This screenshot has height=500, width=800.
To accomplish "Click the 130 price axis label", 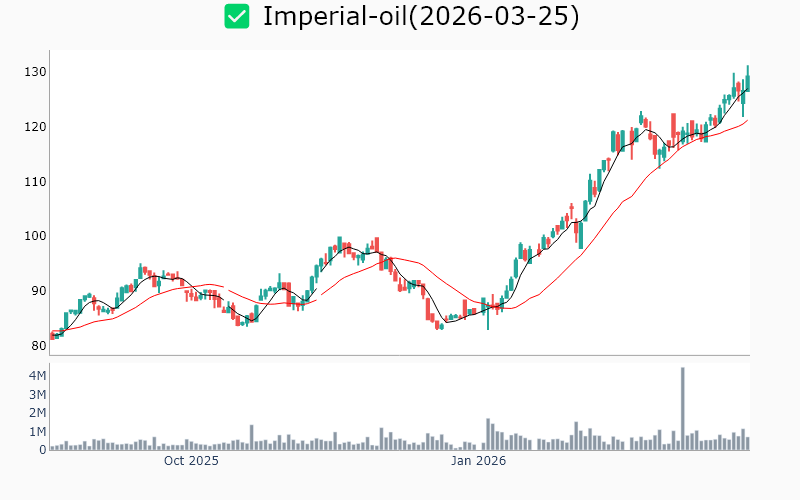I will coord(36,72).
